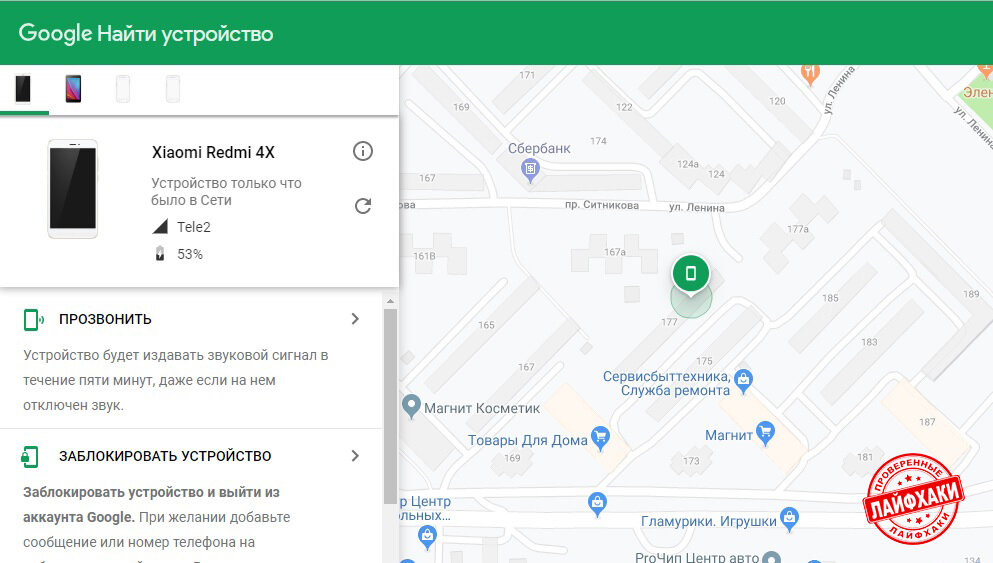This screenshot has width=993, height=563.
Task: Click building number 167а on the map
Action: pos(615,252)
